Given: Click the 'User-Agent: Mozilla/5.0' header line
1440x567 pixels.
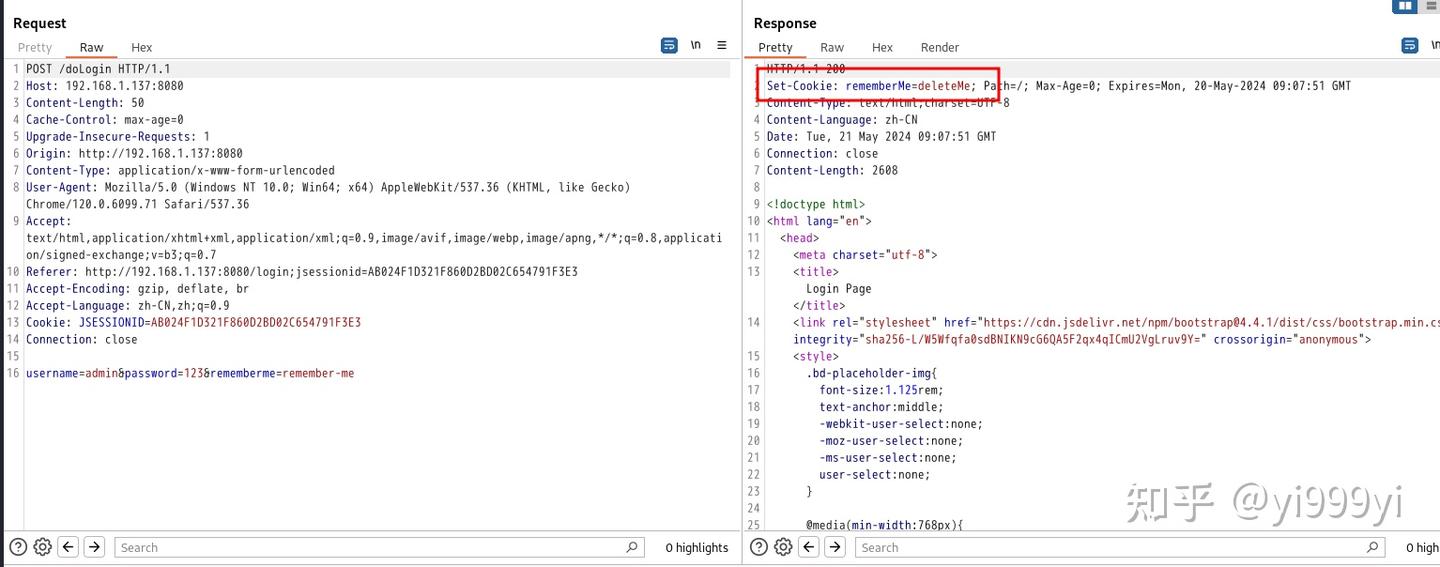Looking at the screenshot, I should point(328,188).
